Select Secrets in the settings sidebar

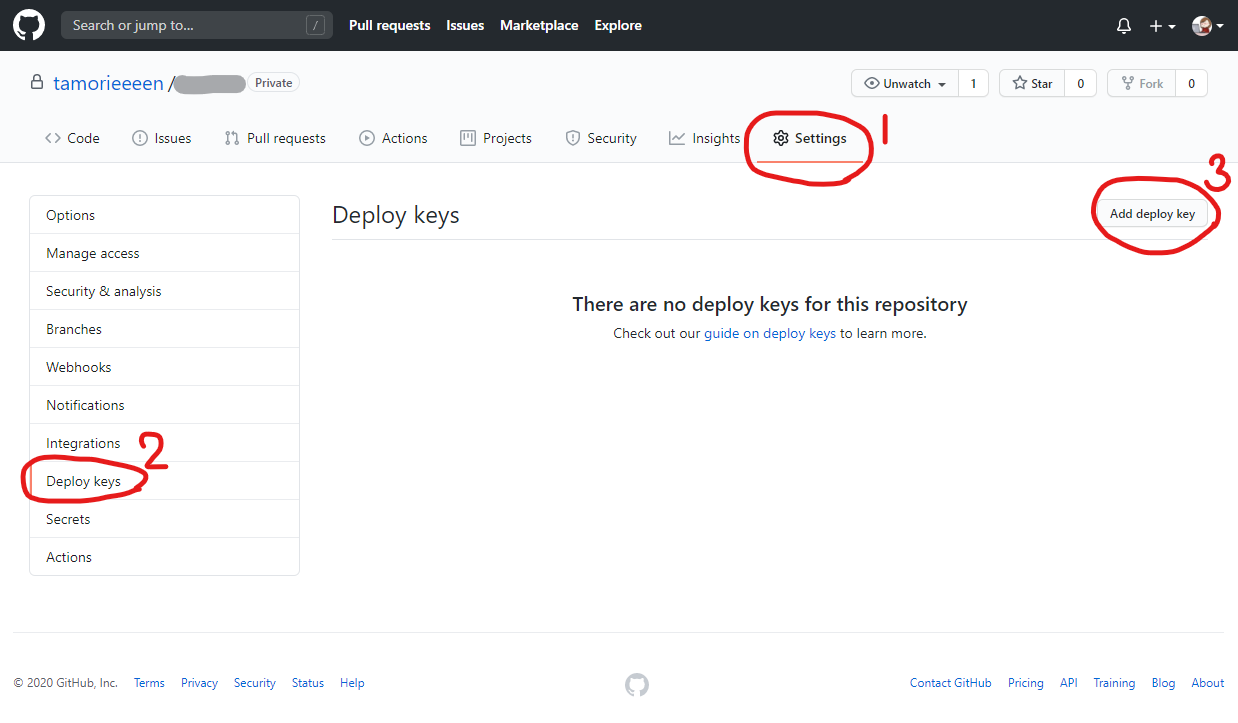67,518
